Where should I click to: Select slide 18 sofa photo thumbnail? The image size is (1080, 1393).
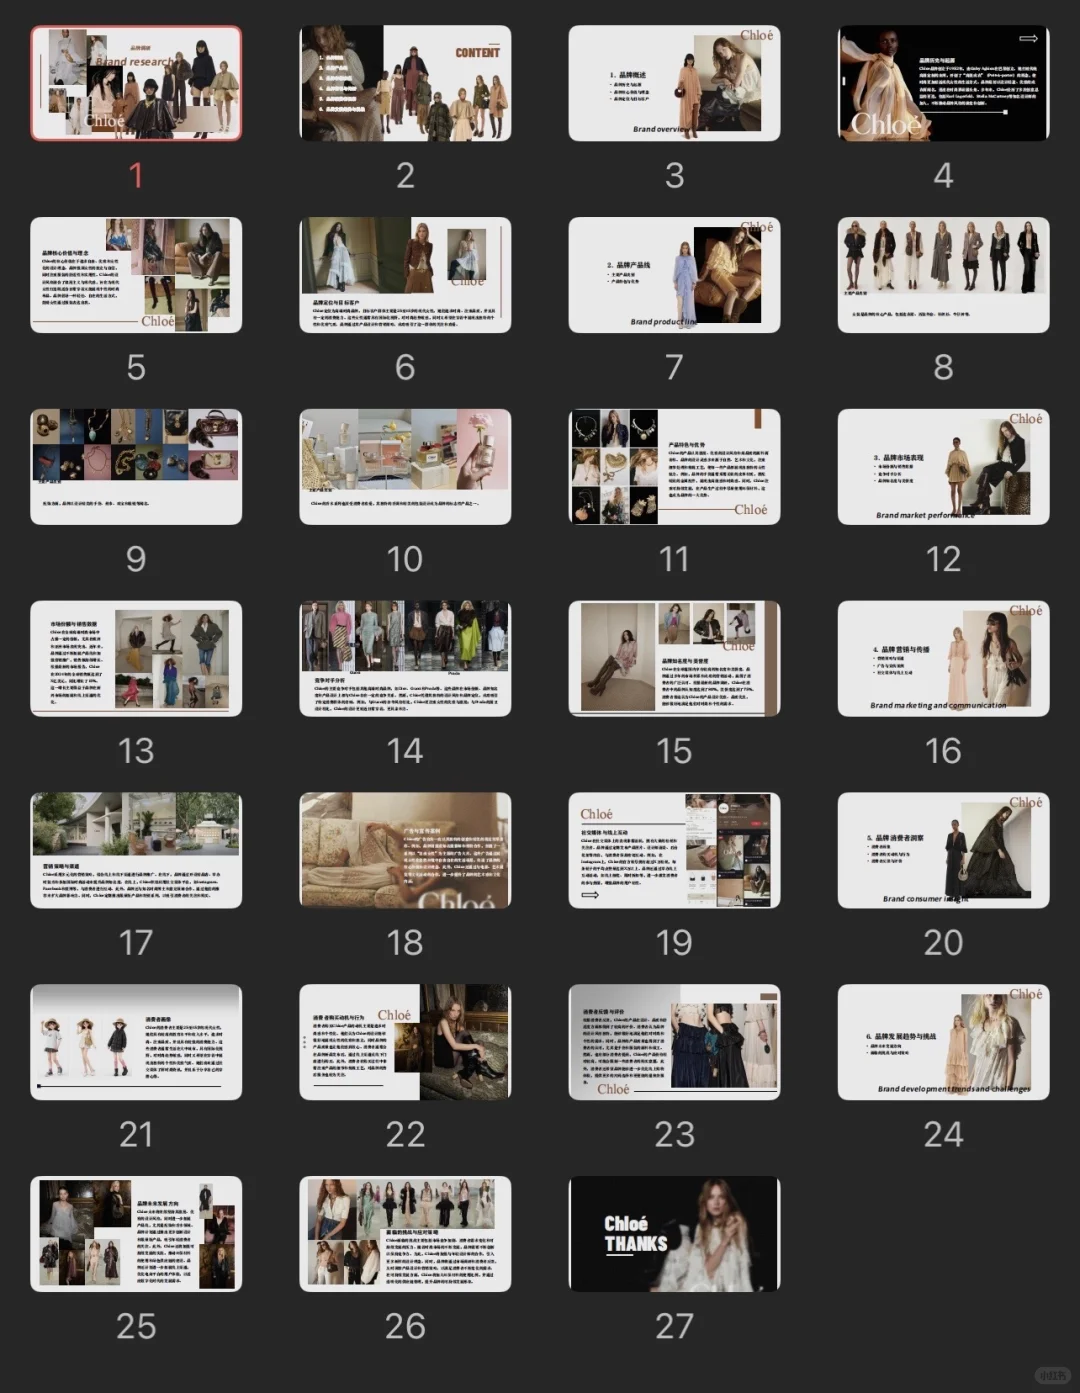[x=405, y=850]
